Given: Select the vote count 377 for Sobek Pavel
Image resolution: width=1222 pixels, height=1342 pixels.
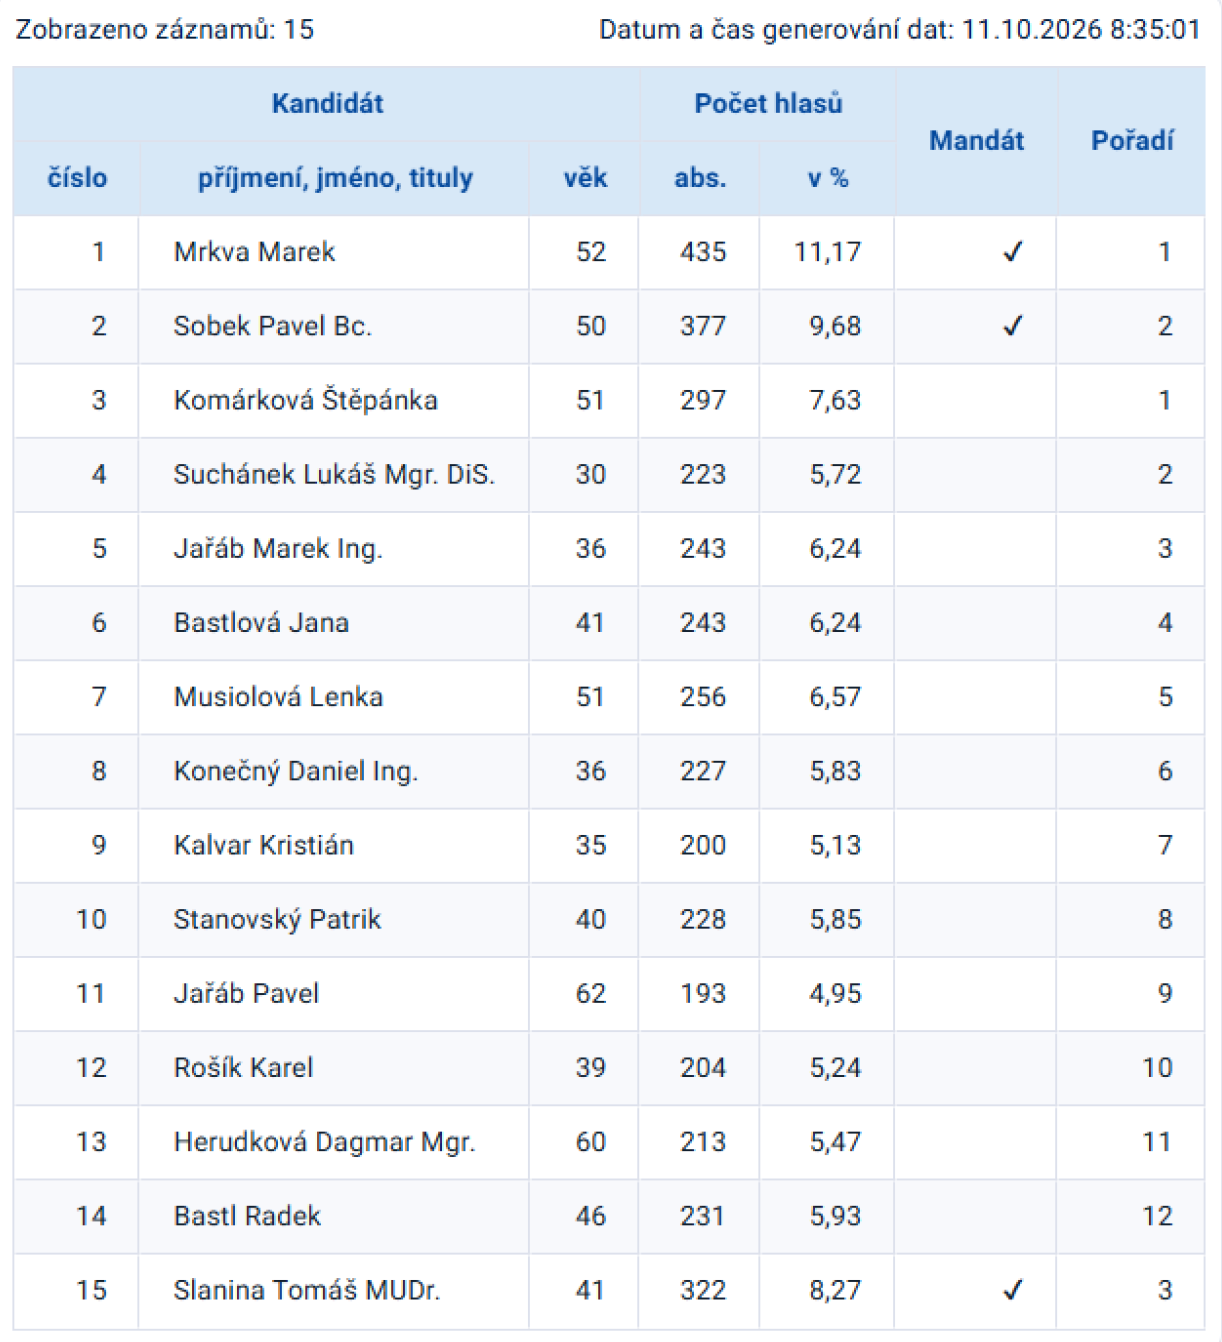Looking at the screenshot, I should click(x=703, y=326).
